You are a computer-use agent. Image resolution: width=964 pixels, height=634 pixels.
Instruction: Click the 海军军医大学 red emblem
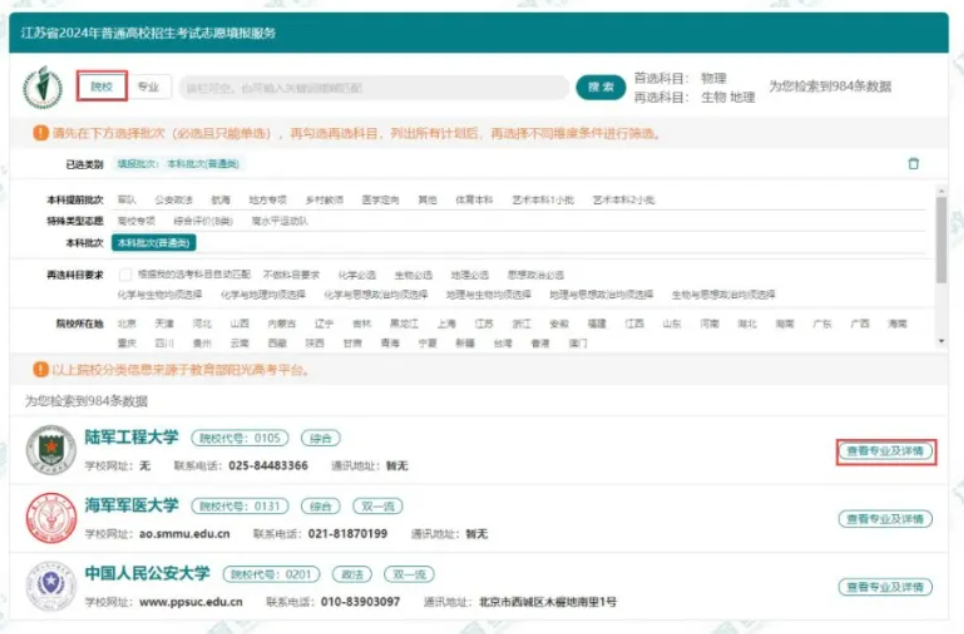51,518
